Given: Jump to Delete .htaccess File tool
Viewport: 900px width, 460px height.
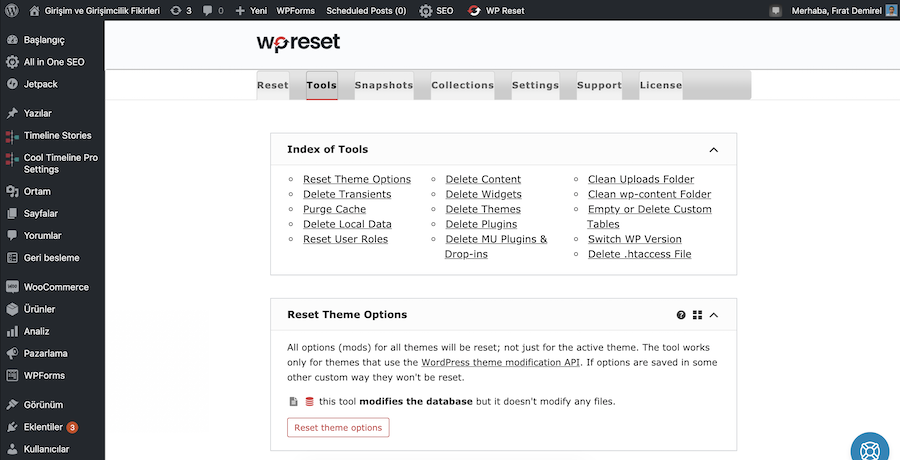Looking at the screenshot, I should pos(639,254).
